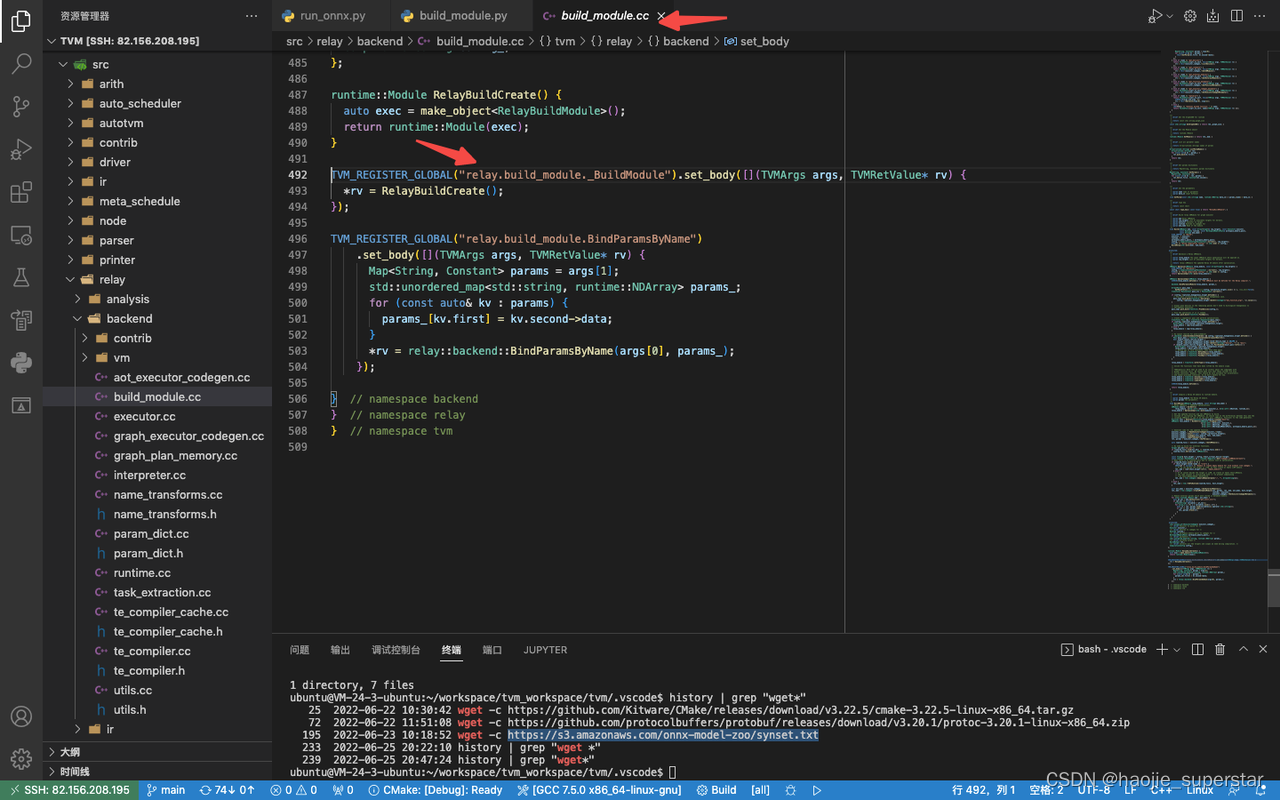This screenshot has height=800, width=1280.
Task: Close the build_module.cc tab
Action: [x=661, y=16]
